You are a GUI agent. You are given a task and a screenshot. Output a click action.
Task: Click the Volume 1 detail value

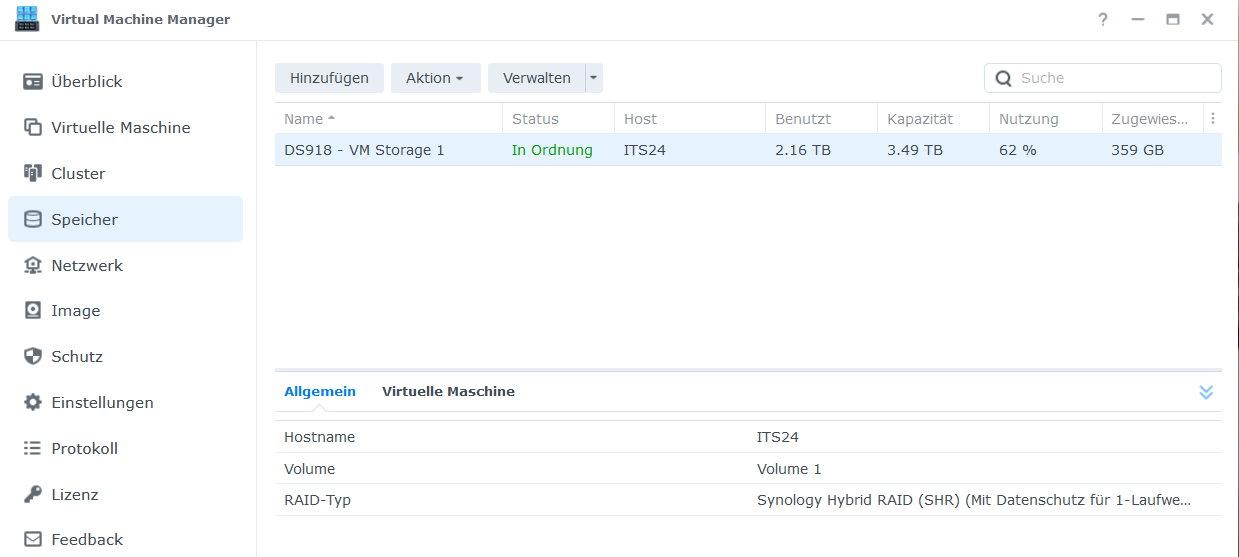click(789, 469)
